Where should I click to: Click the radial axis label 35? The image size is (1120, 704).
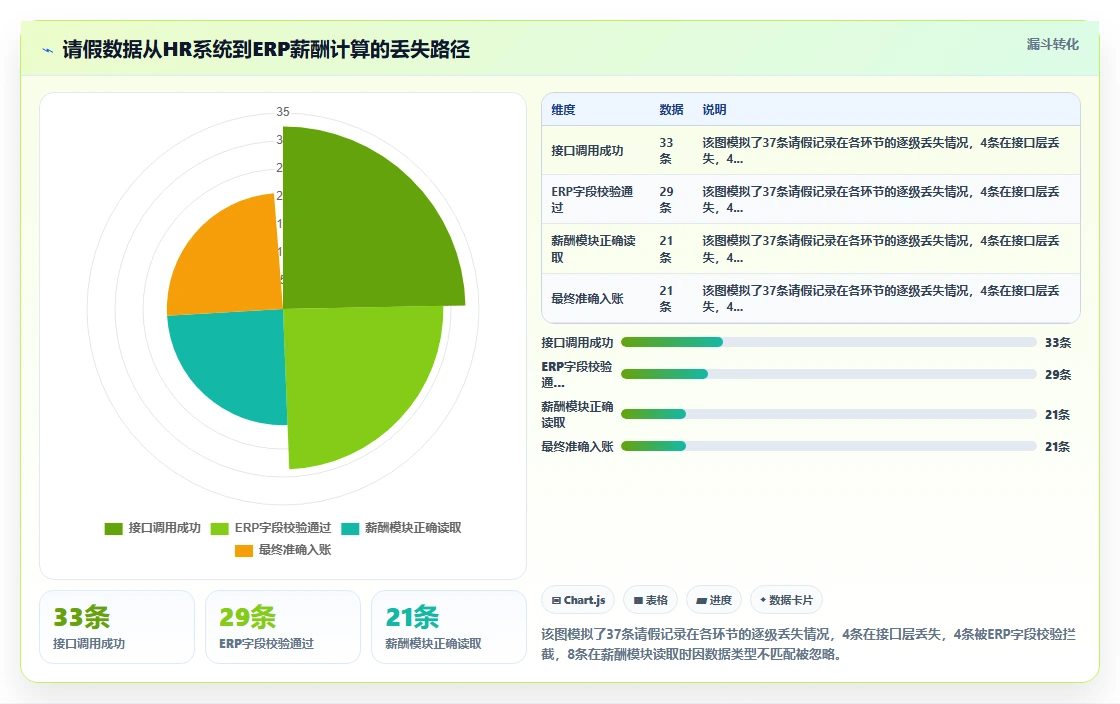[x=283, y=112]
